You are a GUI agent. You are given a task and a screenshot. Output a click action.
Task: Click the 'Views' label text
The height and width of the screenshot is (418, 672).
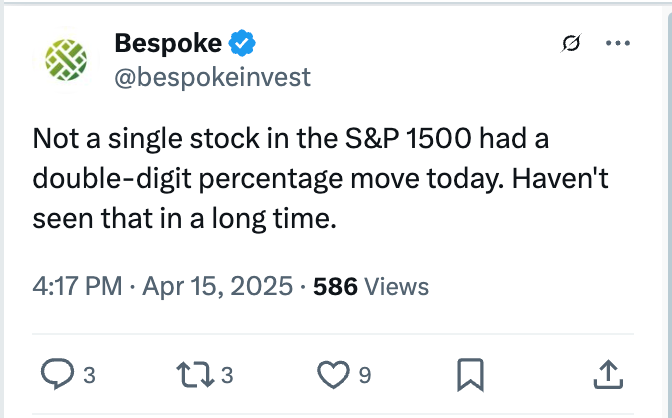point(396,286)
